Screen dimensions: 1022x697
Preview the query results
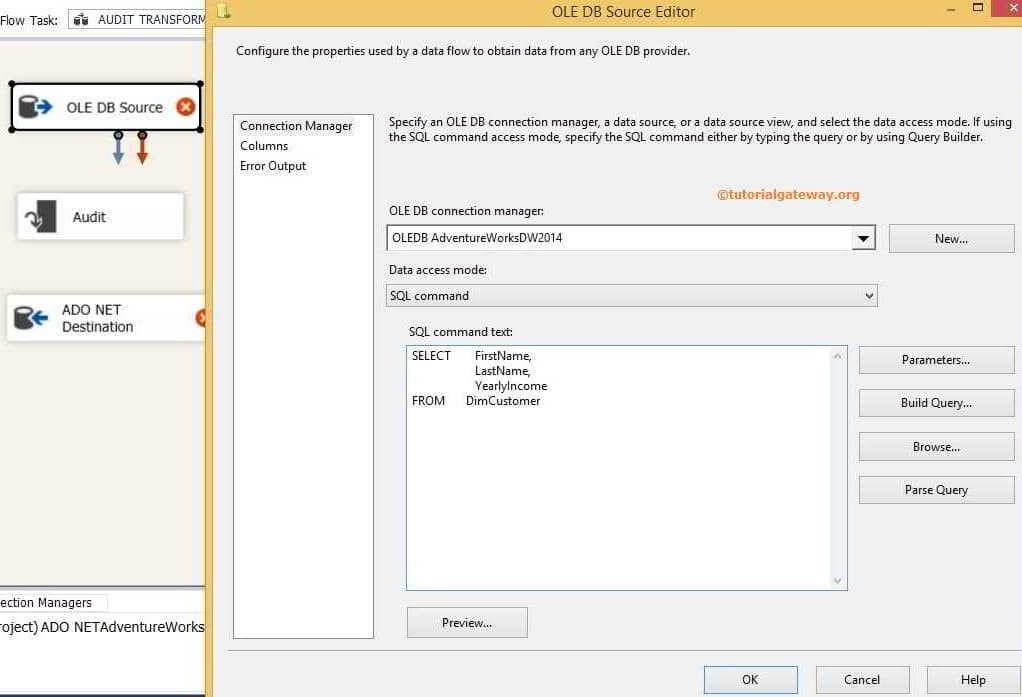(x=466, y=622)
